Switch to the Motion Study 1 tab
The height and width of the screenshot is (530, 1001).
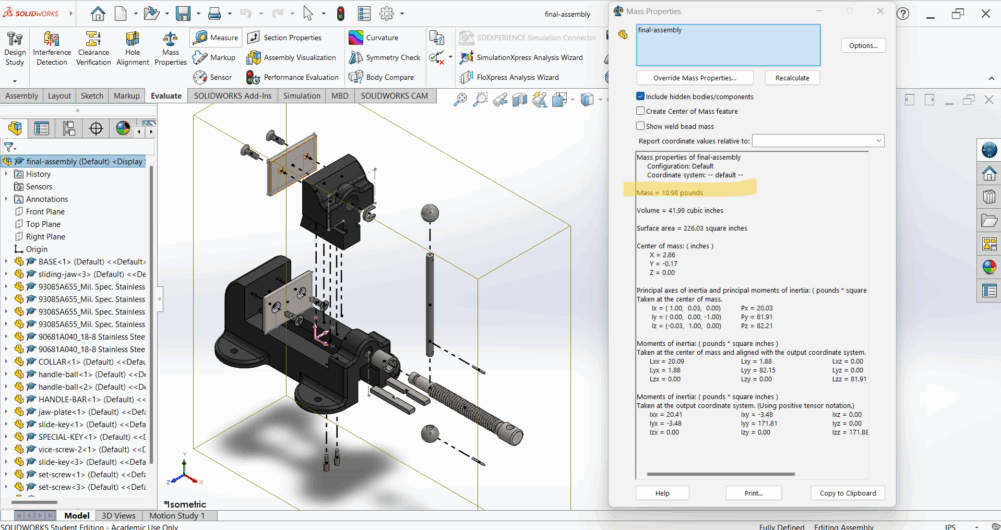click(177, 516)
